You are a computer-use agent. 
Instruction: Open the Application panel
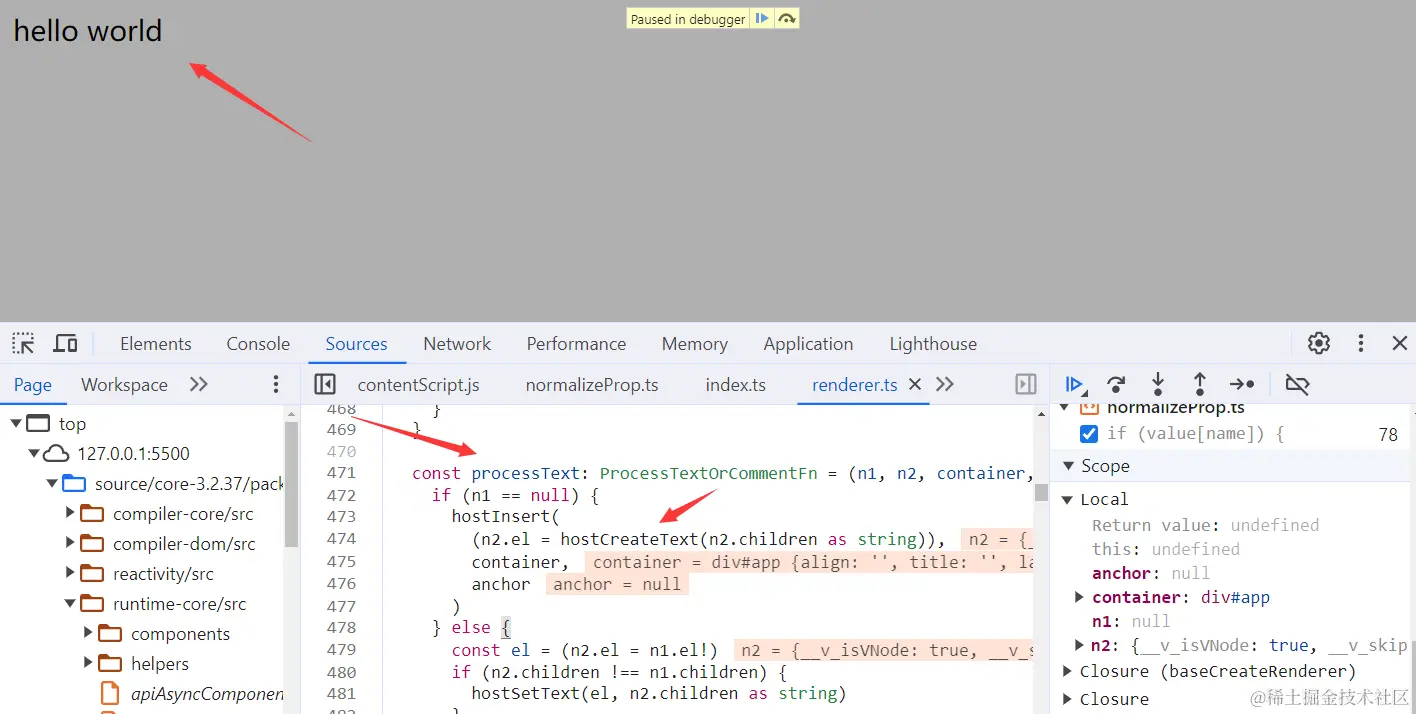click(808, 343)
